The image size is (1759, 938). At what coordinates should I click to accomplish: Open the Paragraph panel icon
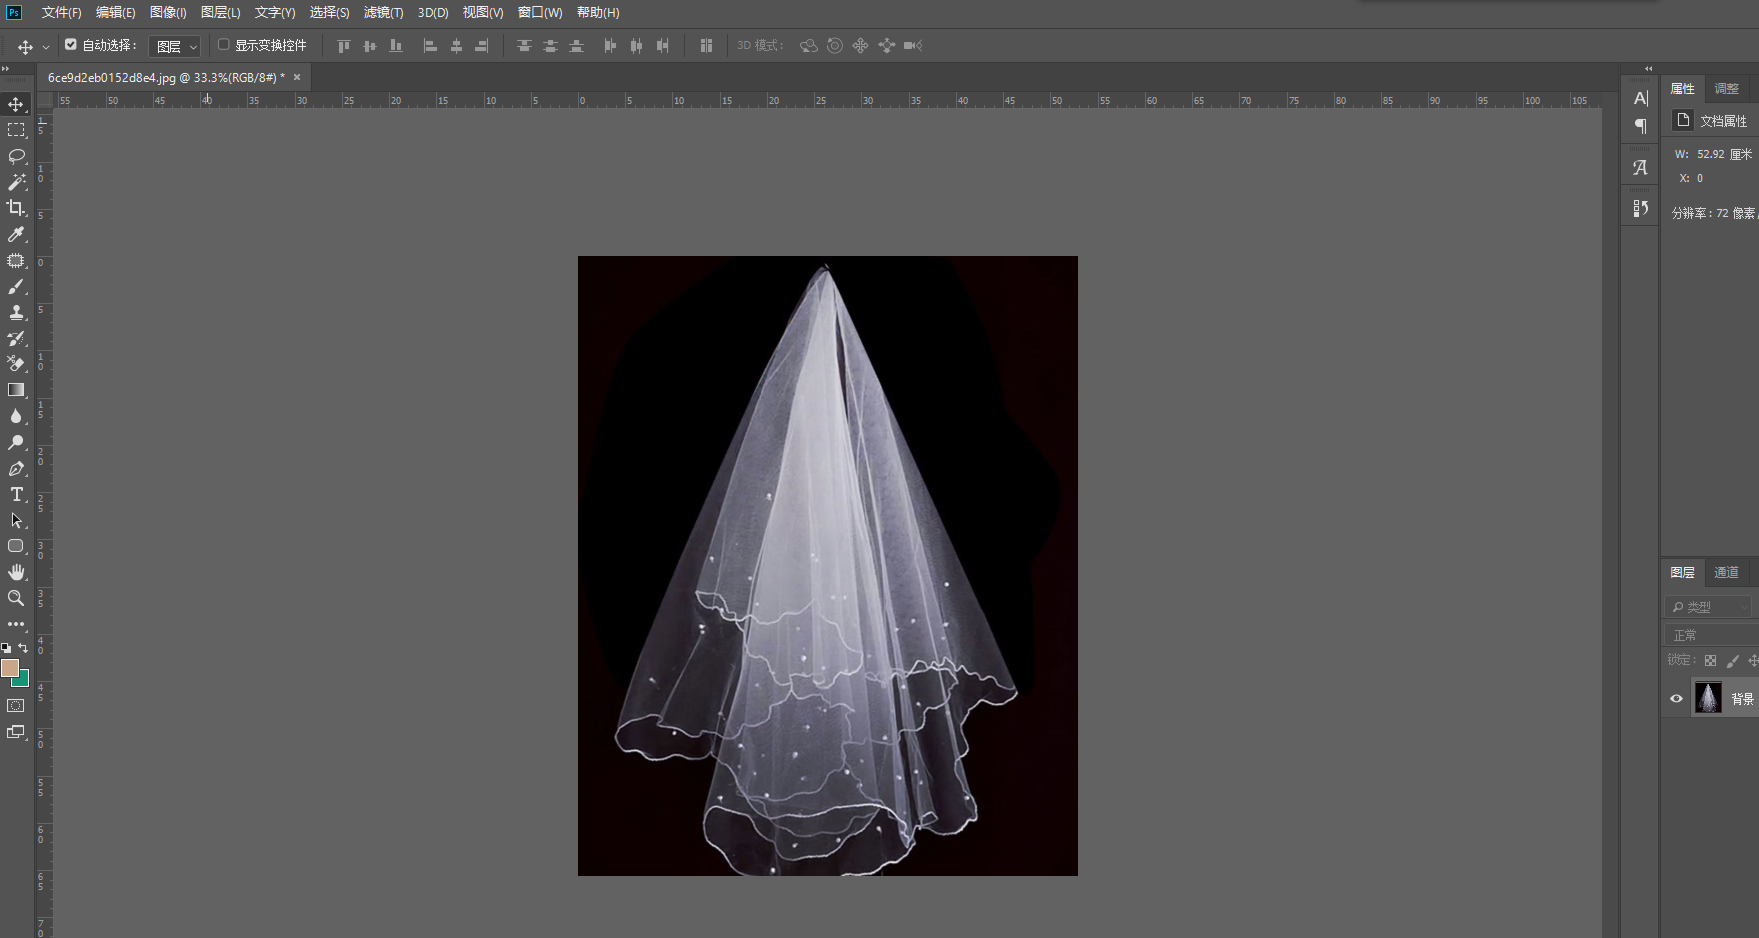coord(1640,126)
